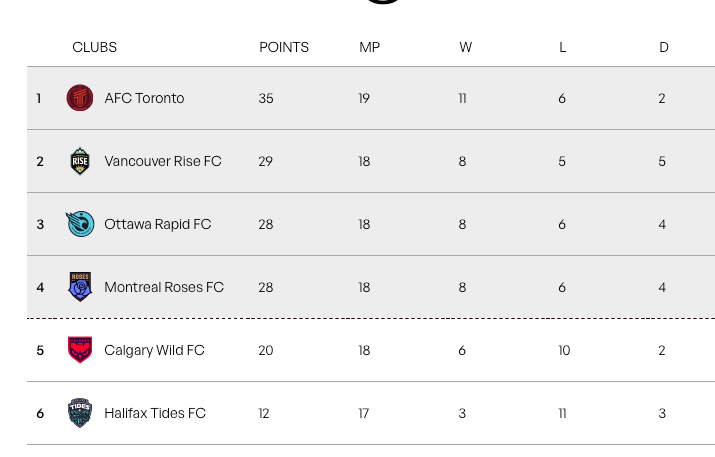The height and width of the screenshot is (457, 715).
Task: Click AFC Toronto's 35 points value
Action: point(266,98)
